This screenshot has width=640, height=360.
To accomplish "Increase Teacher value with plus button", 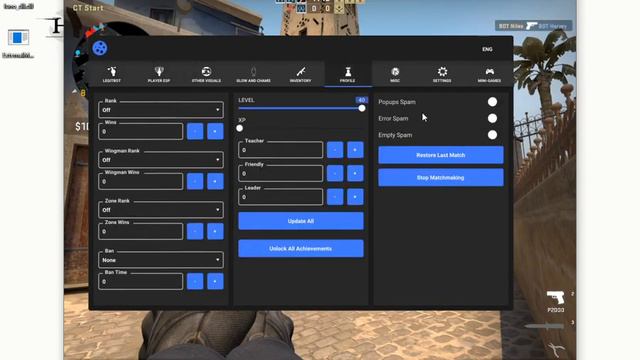I will [355, 150].
